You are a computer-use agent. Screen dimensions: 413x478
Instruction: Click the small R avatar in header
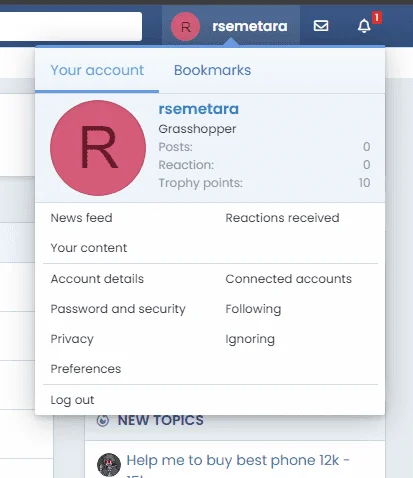(186, 26)
